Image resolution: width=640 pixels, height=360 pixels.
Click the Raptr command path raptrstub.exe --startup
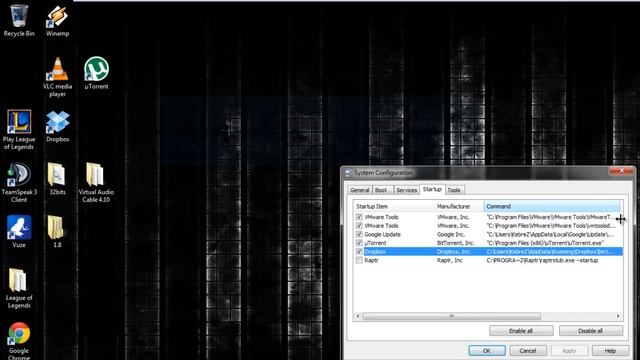point(542,260)
